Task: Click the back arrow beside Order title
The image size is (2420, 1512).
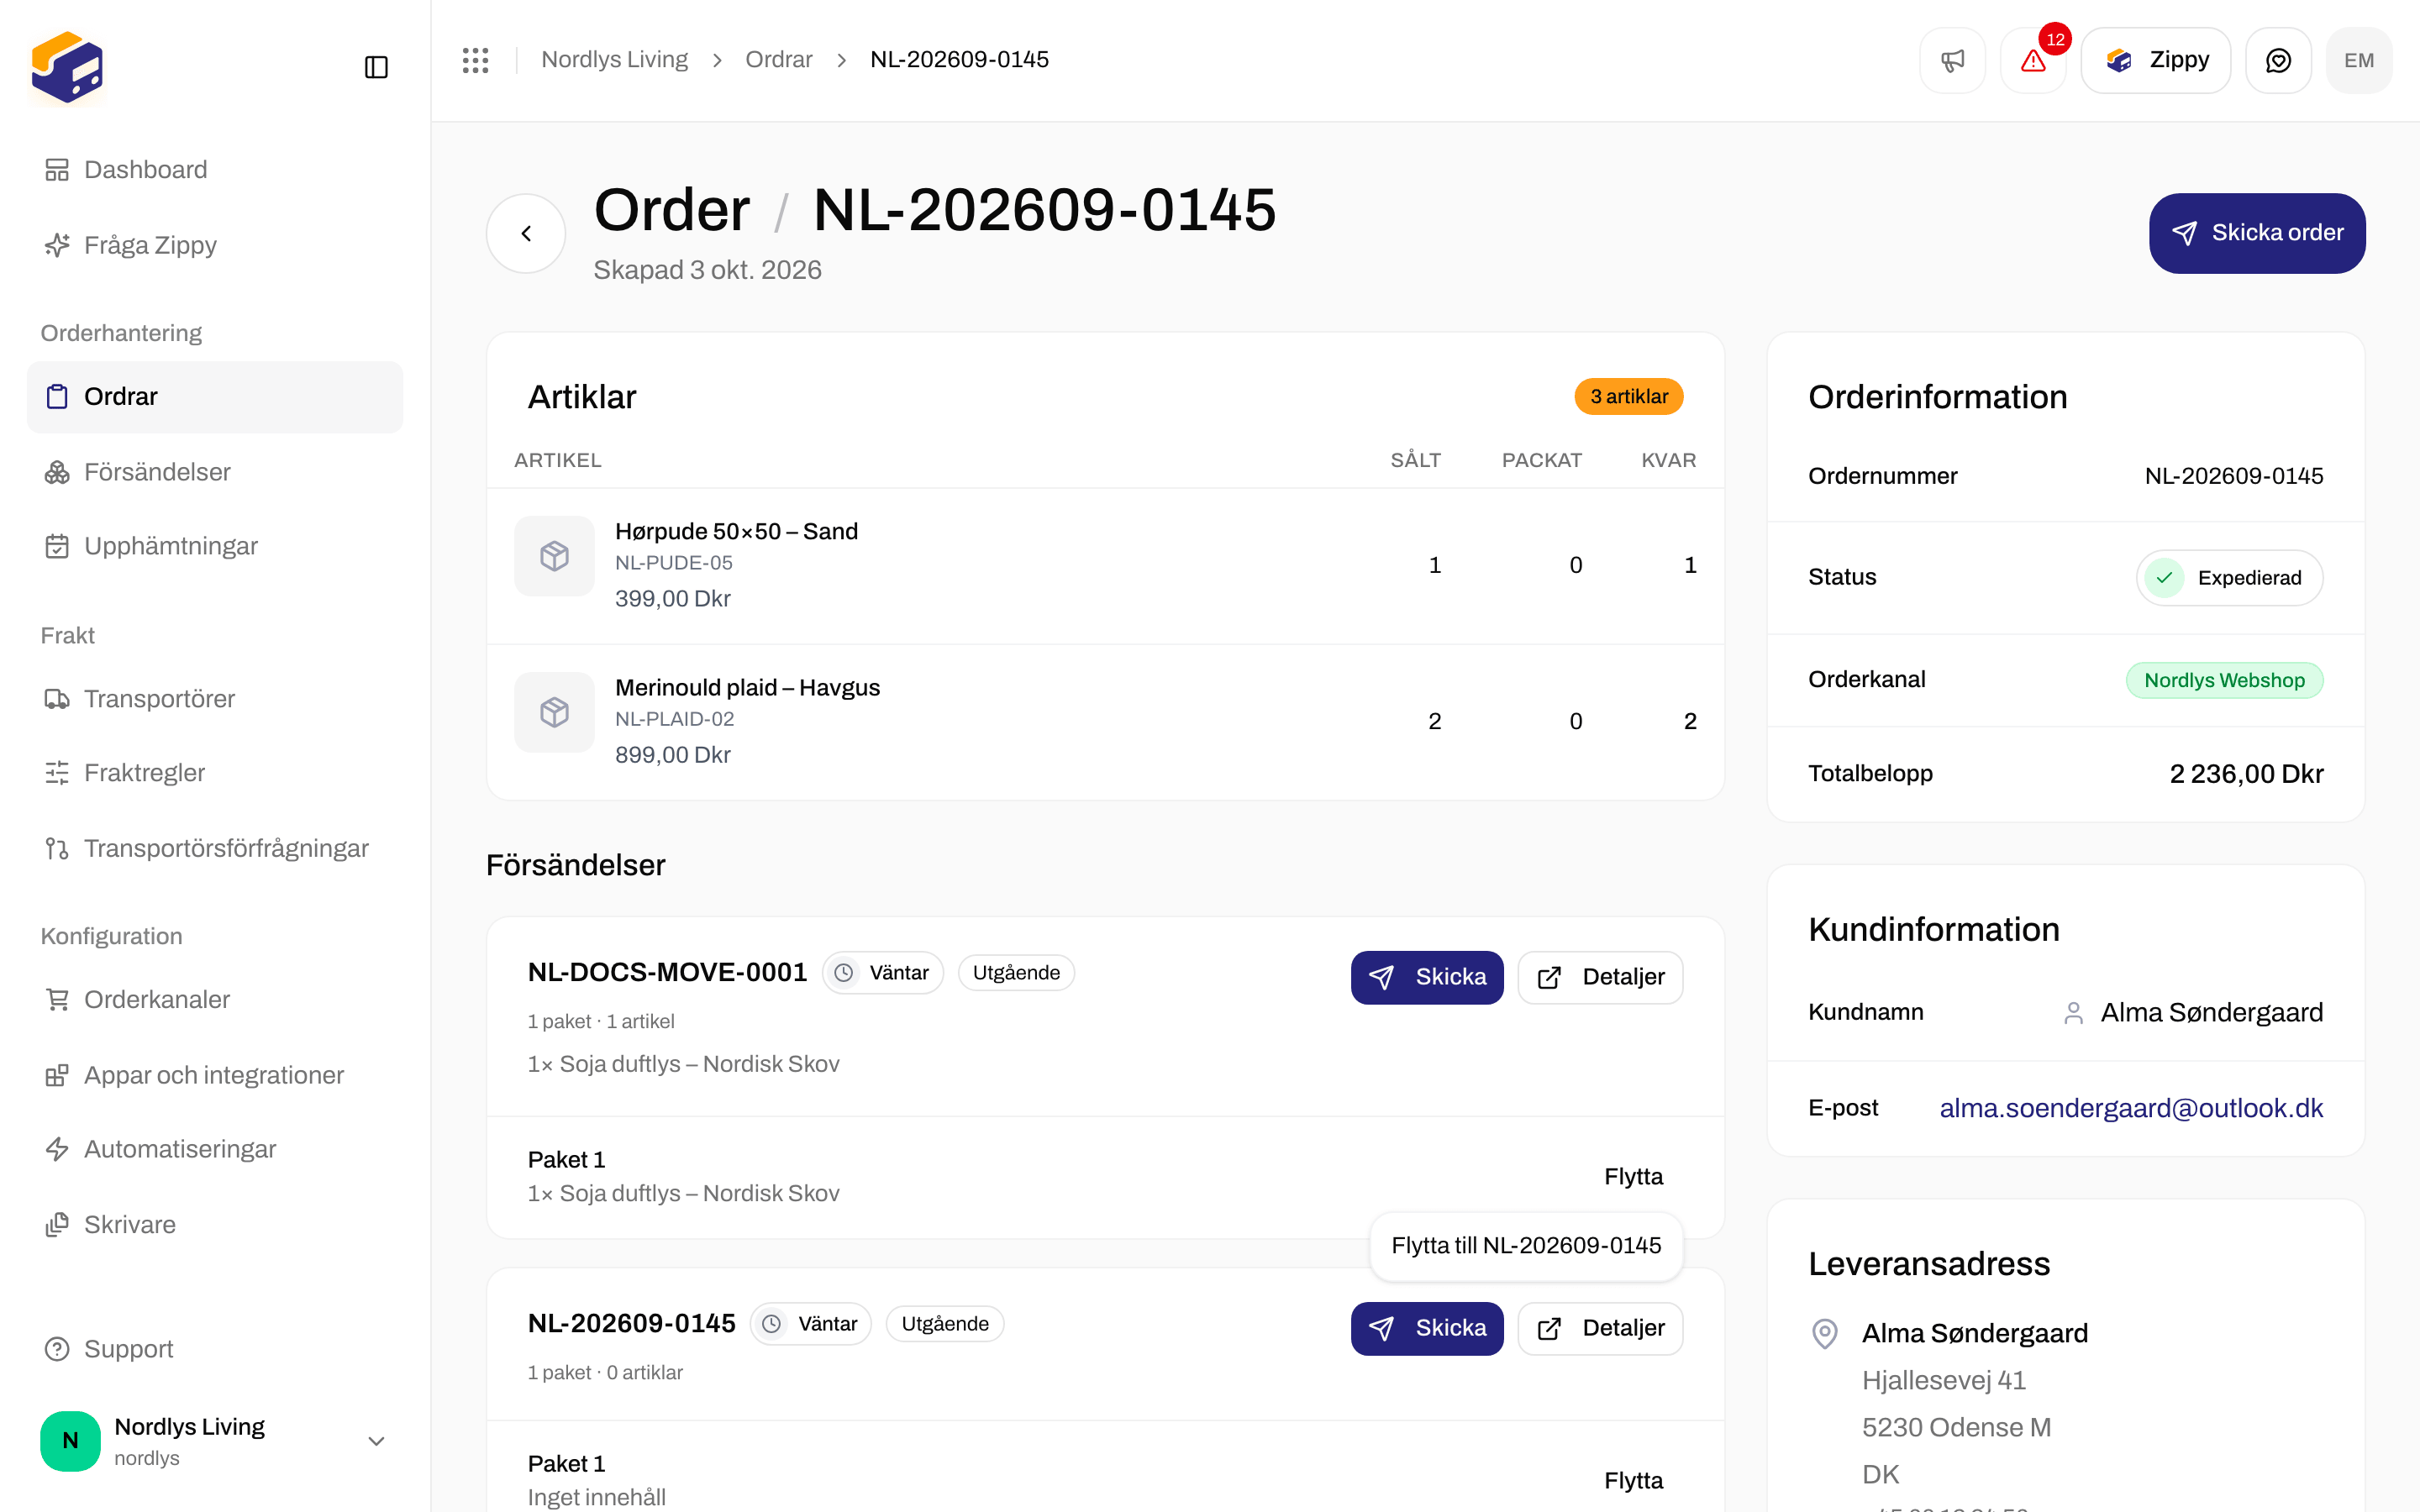Action: (526, 233)
